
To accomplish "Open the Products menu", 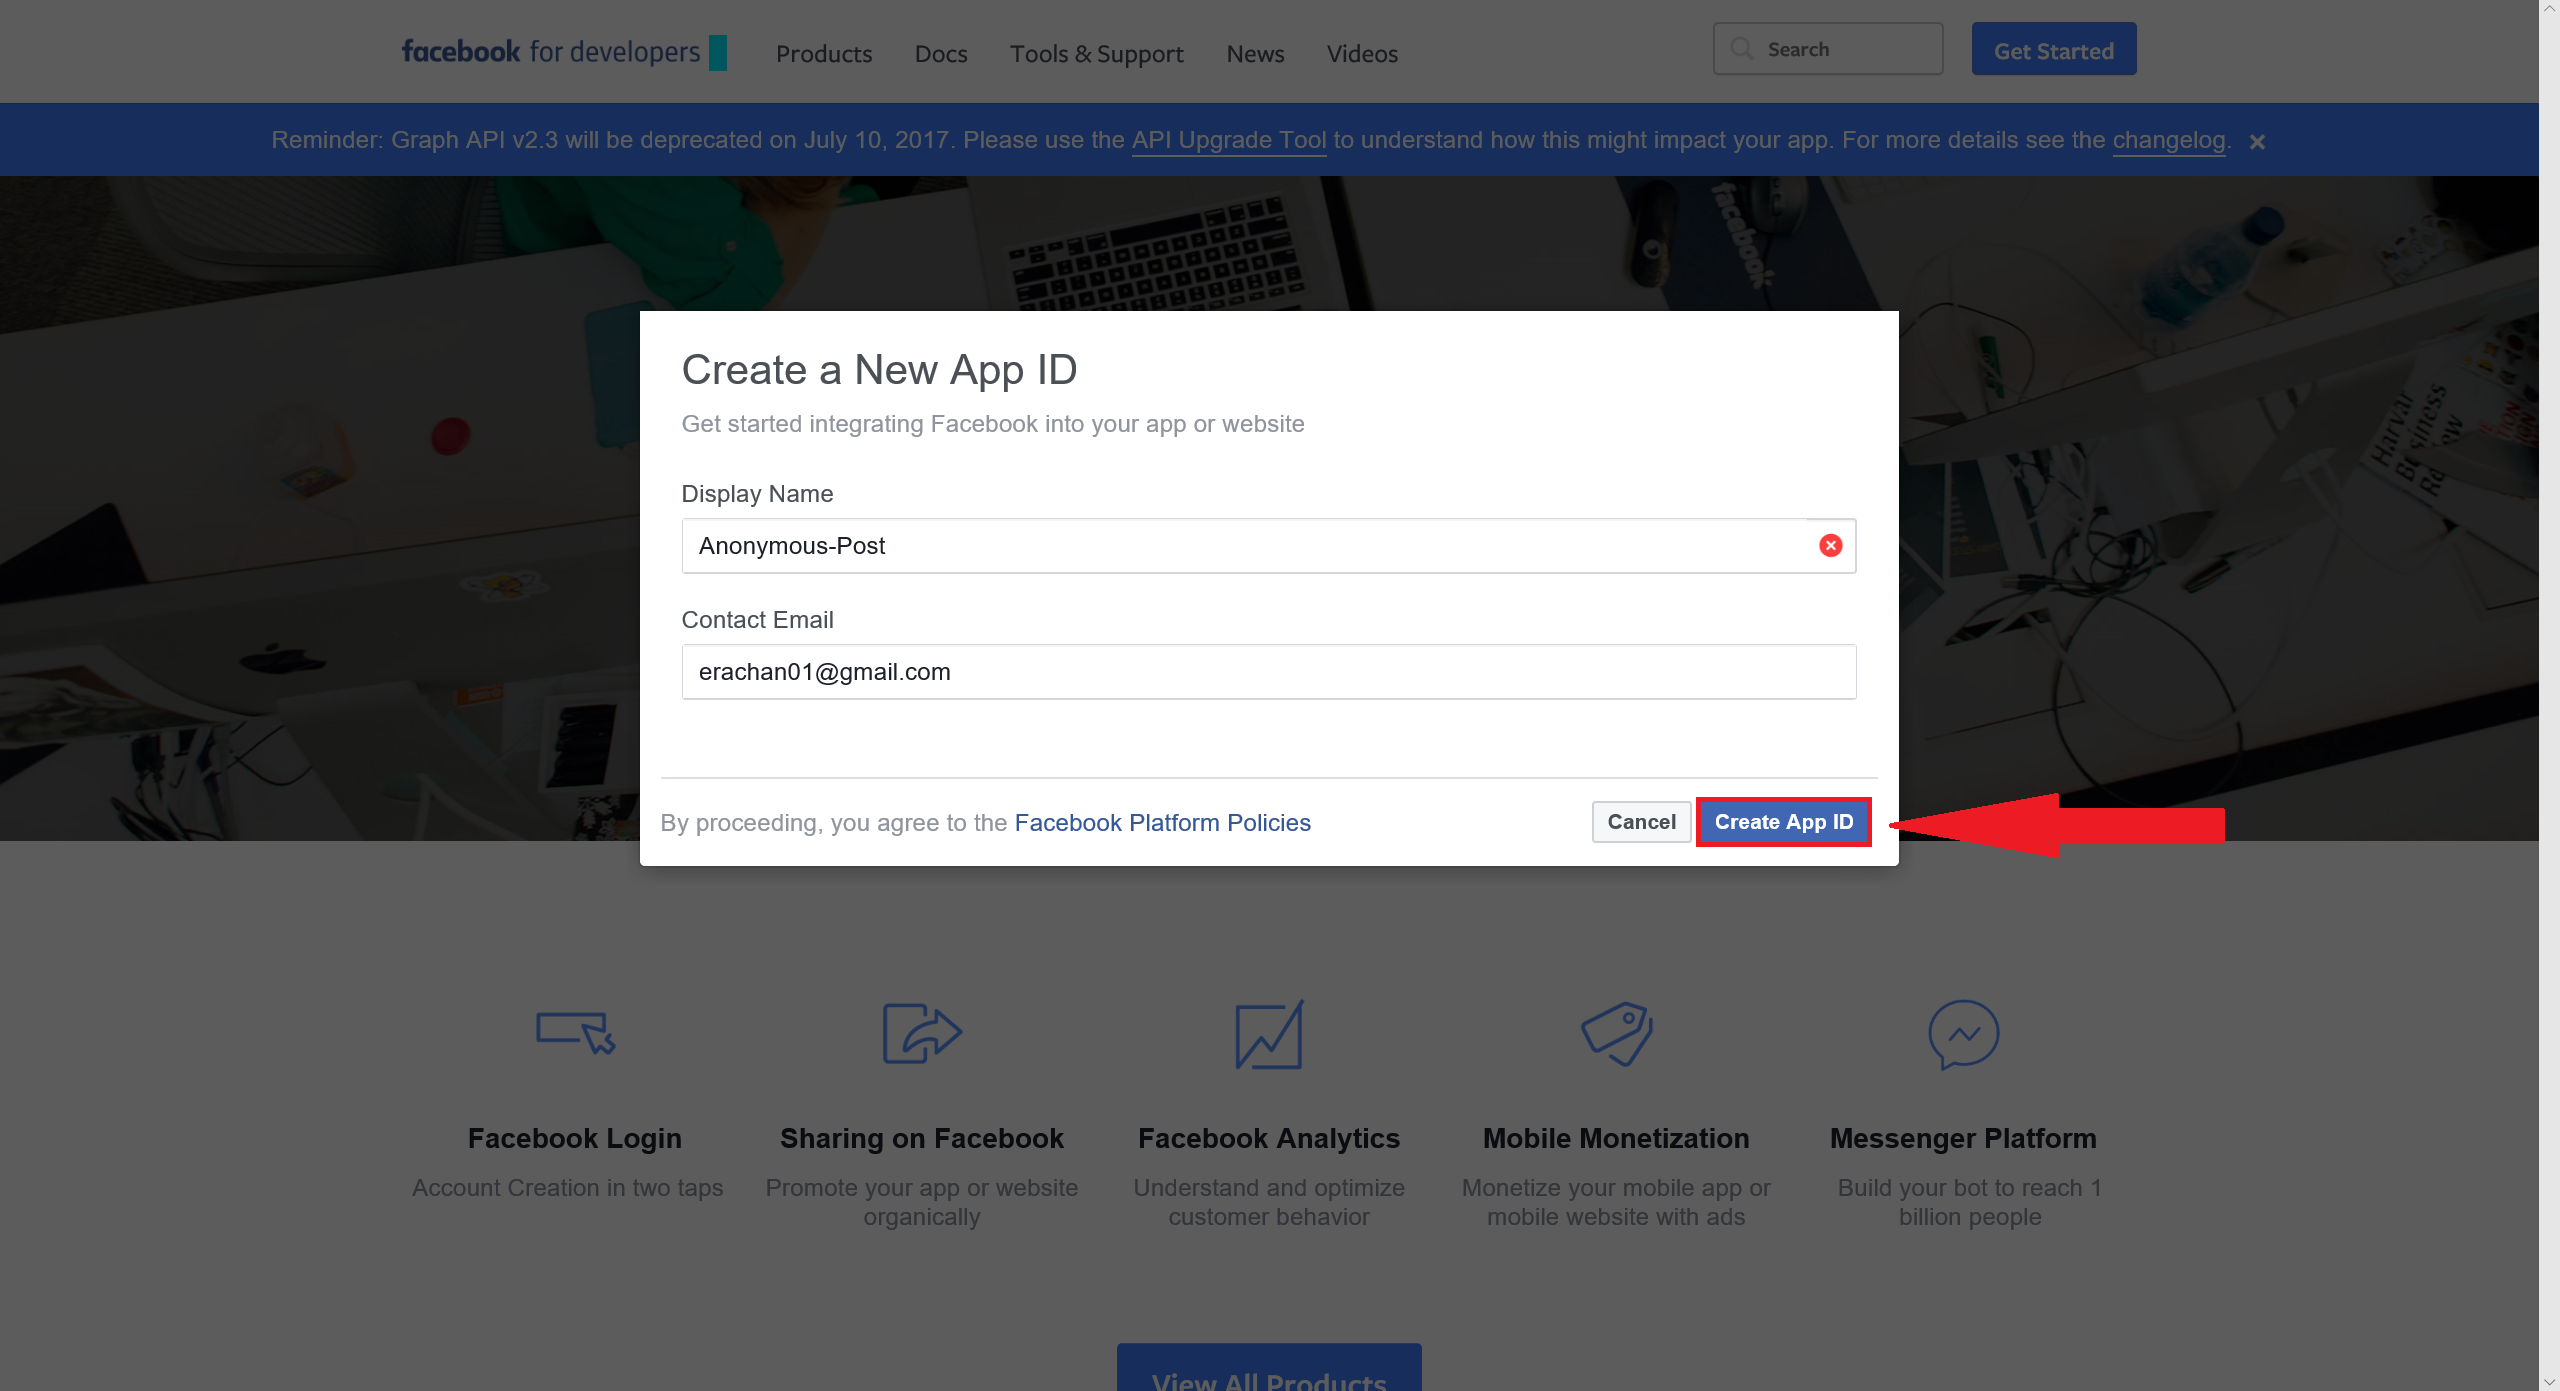I will click(x=824, y=54).
